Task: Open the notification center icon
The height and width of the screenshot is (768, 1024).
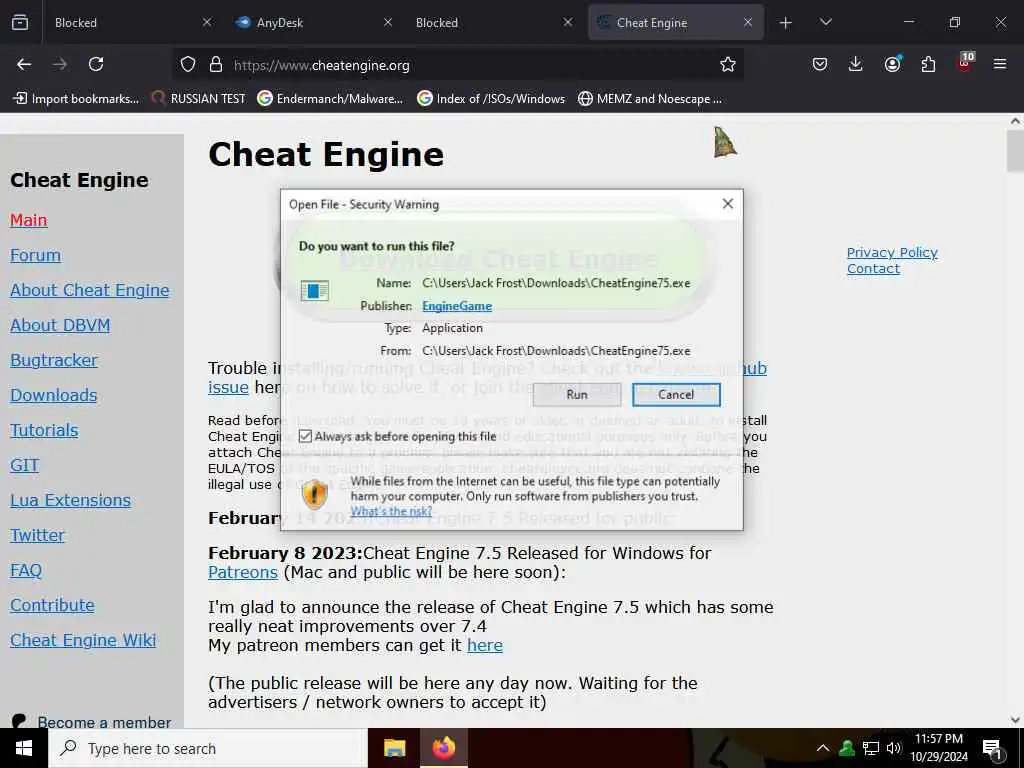Action: pyautogui.click(x=992, y=749)
